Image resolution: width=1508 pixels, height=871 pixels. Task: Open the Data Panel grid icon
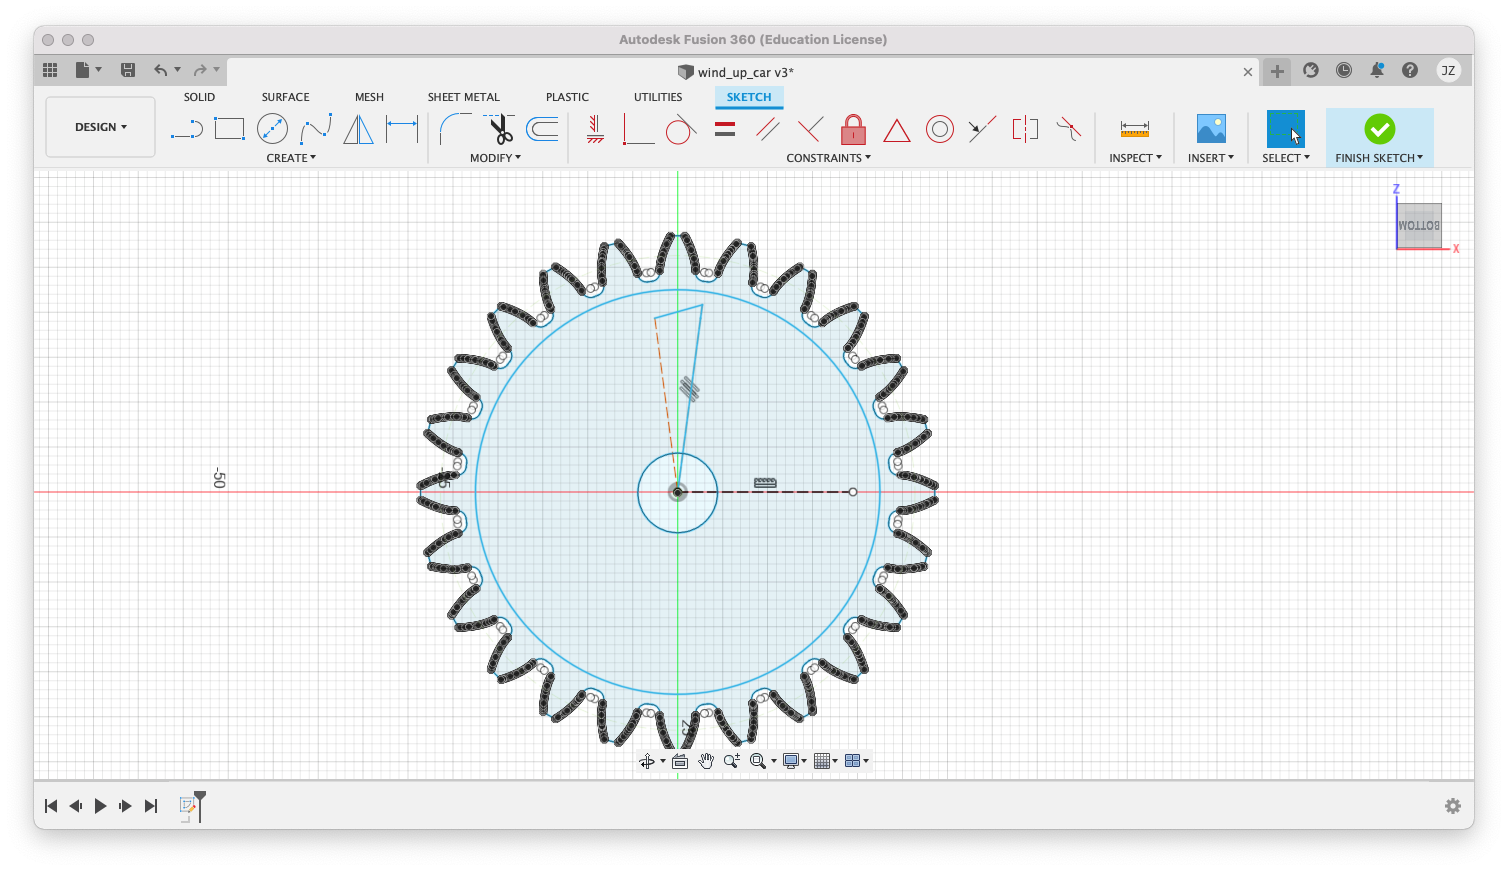coord(50,70)
